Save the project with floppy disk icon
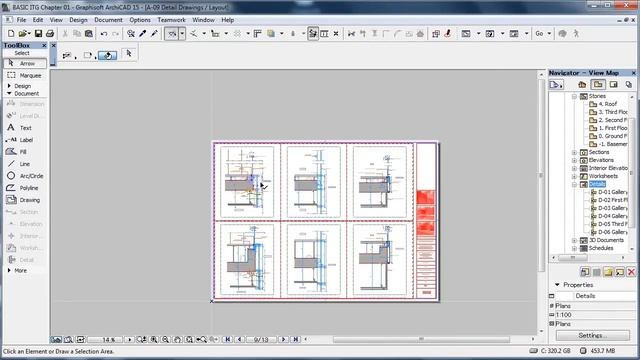 (x=38, y=33)
